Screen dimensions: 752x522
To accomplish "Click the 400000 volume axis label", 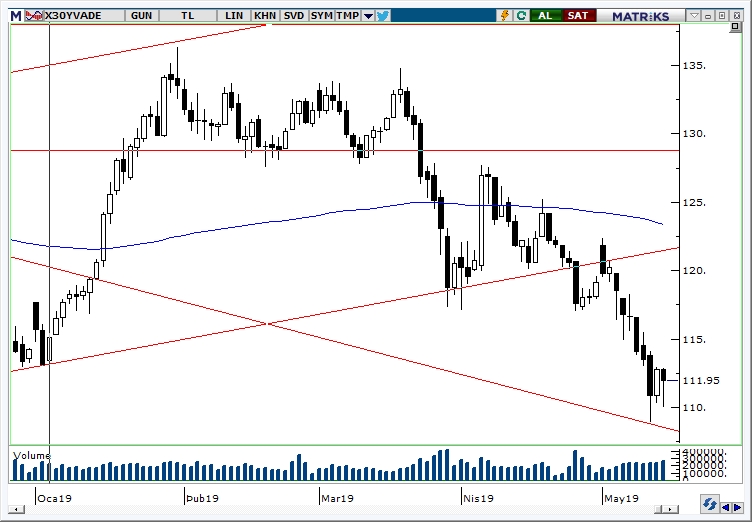I will [704, 453].
